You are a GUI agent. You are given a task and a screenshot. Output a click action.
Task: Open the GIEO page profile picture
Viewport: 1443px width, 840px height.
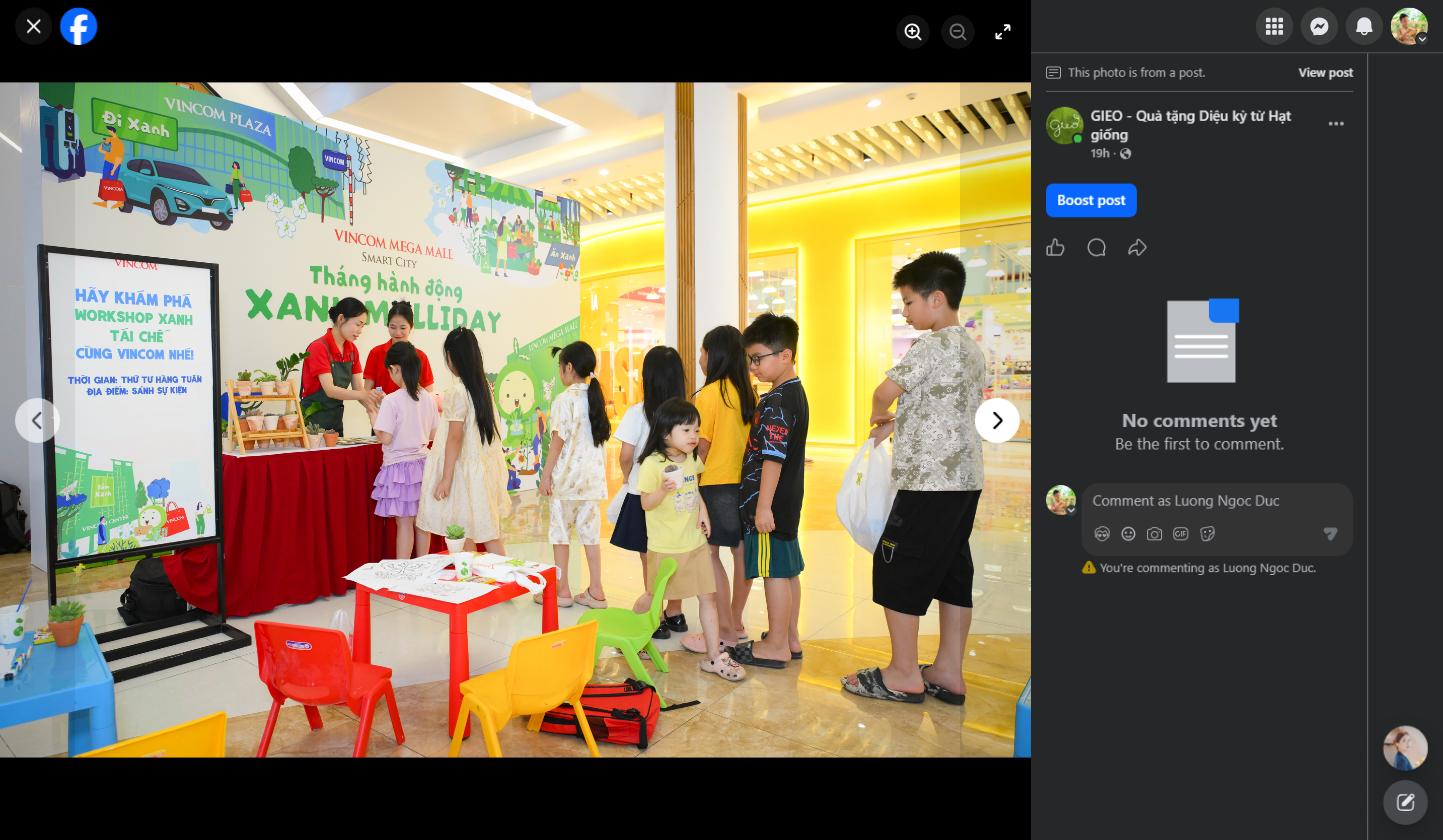[1064, 126]
